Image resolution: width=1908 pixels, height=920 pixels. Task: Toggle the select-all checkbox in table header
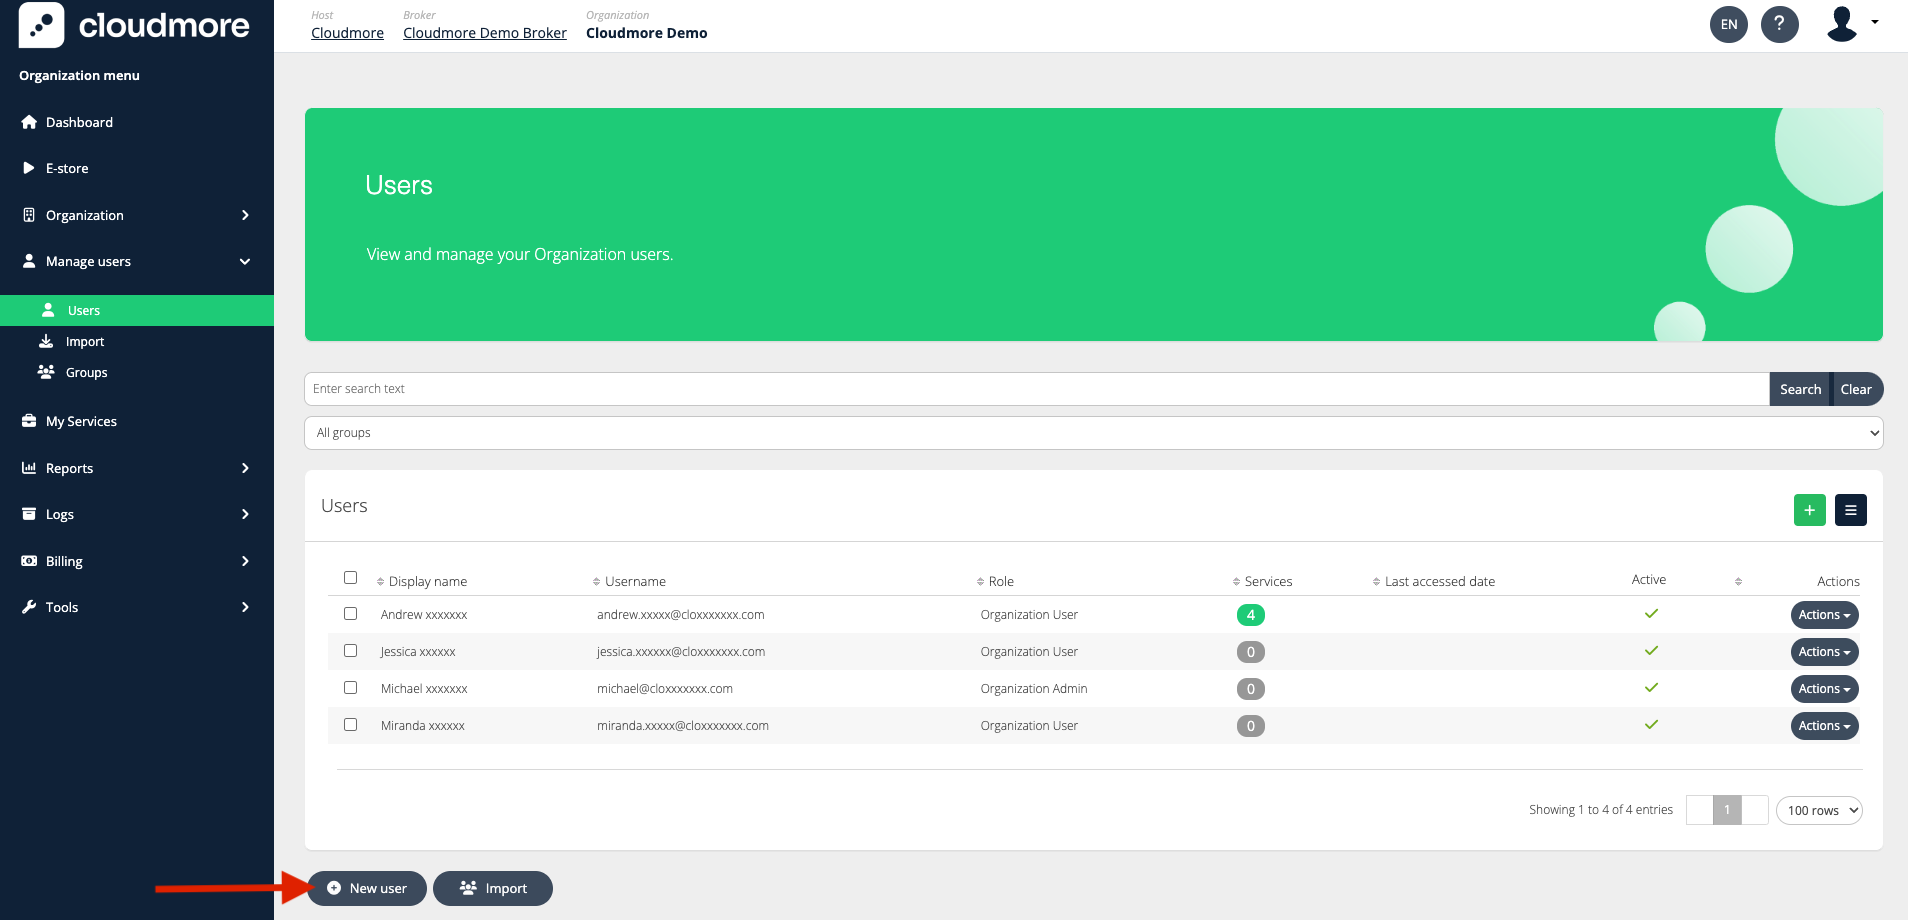(350, 578)
